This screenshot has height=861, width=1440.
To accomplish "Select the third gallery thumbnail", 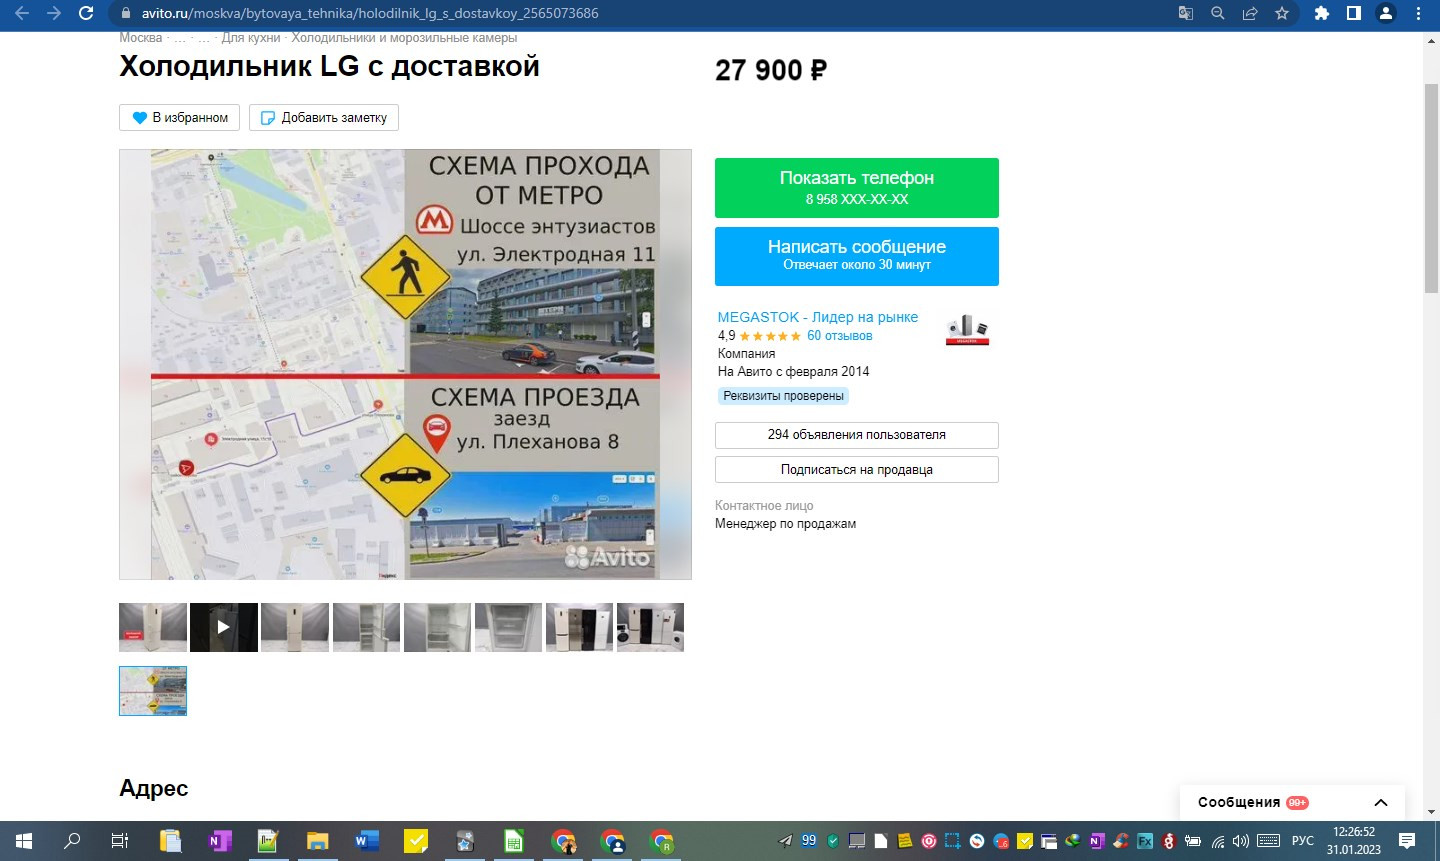I will point(295,627).
